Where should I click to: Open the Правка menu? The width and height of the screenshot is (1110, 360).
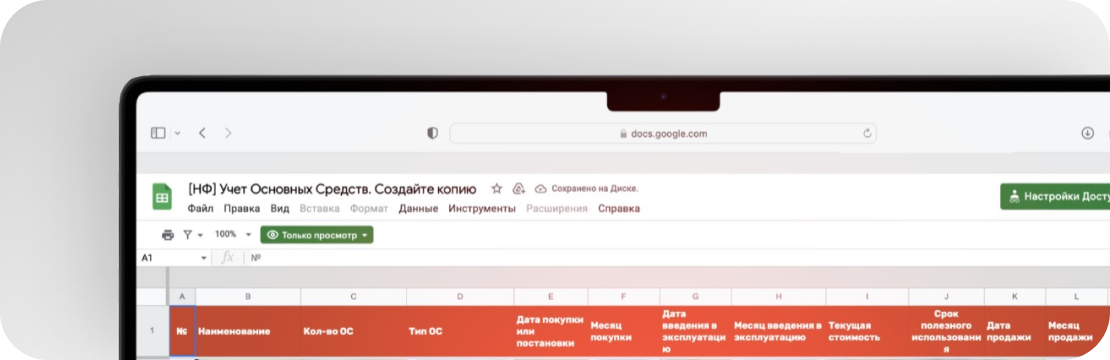(x=242, y=209)
